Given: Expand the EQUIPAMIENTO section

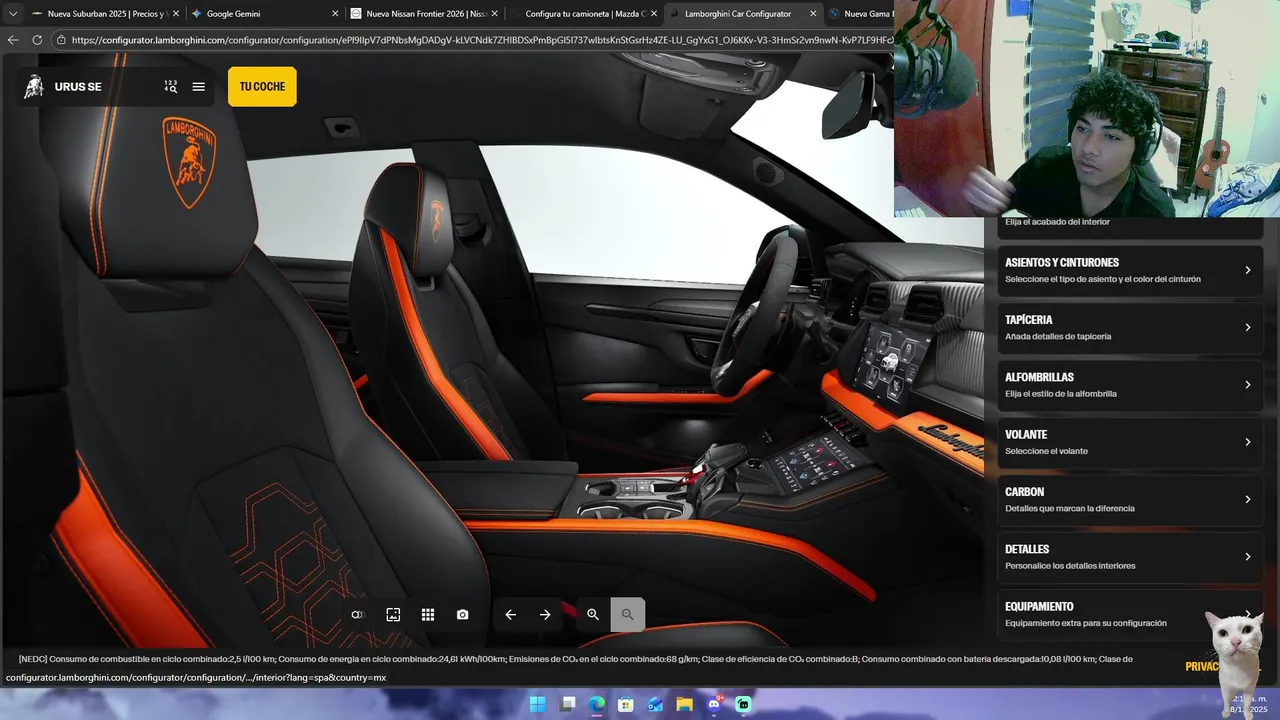Looking at the screenshot, I should (x=1129, y=614).
